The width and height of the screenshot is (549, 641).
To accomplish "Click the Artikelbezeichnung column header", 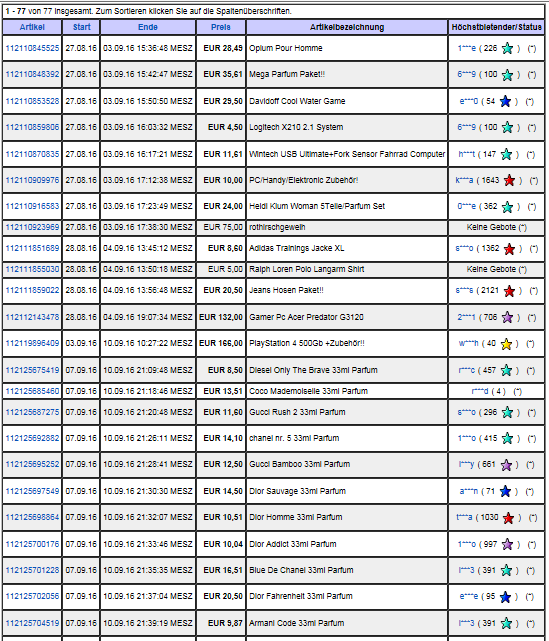I will click(x=347, y=27).
